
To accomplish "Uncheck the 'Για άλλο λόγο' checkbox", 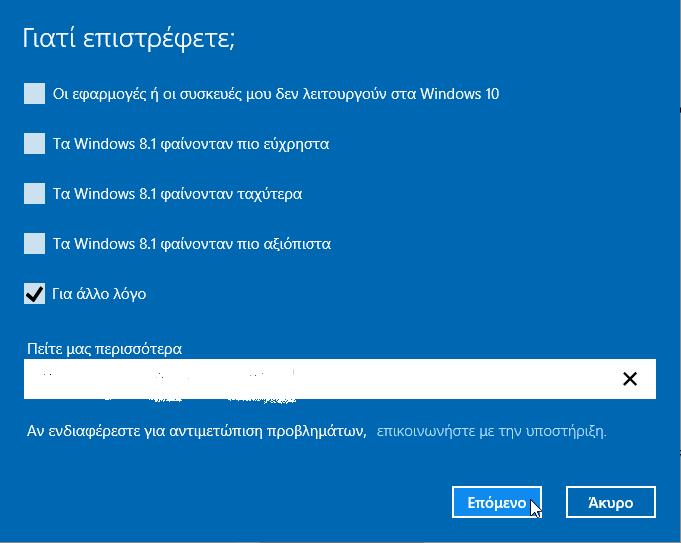I will point(35,293).
